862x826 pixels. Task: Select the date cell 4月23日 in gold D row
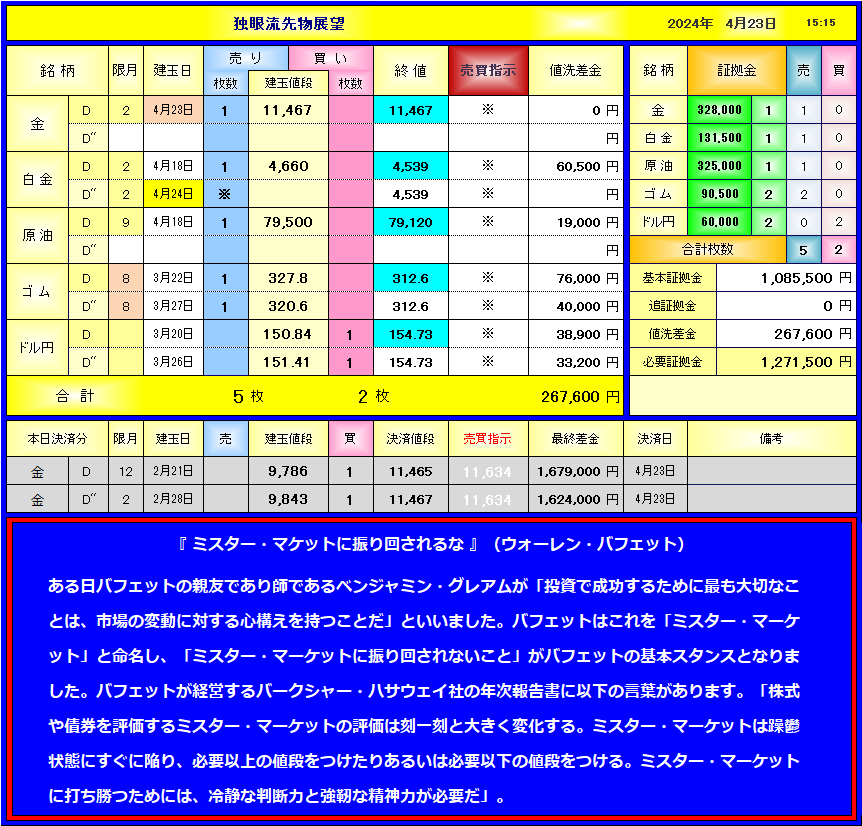173,110
